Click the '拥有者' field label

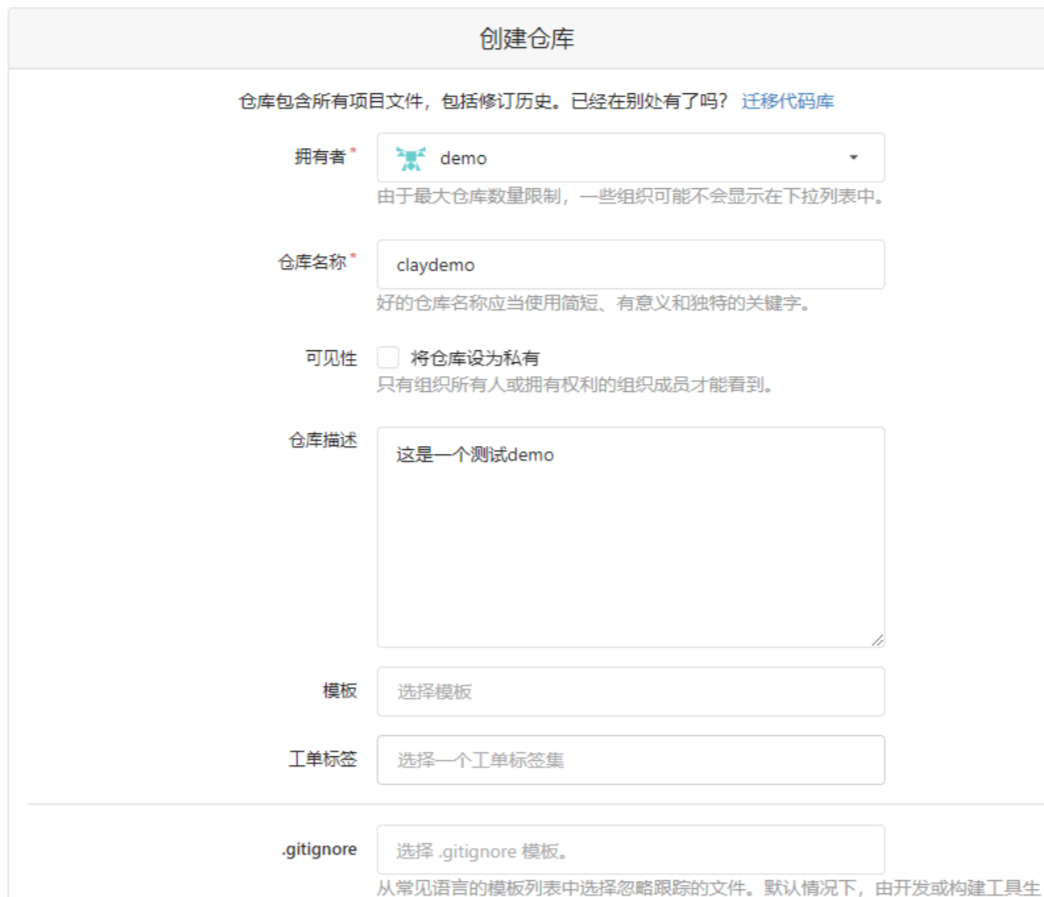[x=319, y=157]
